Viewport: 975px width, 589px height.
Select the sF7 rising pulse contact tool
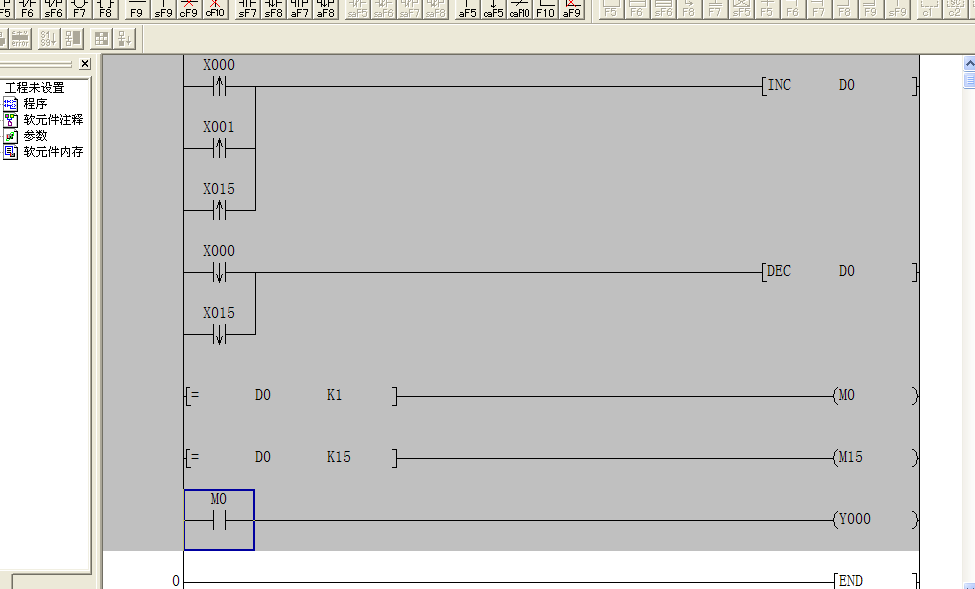247,9
